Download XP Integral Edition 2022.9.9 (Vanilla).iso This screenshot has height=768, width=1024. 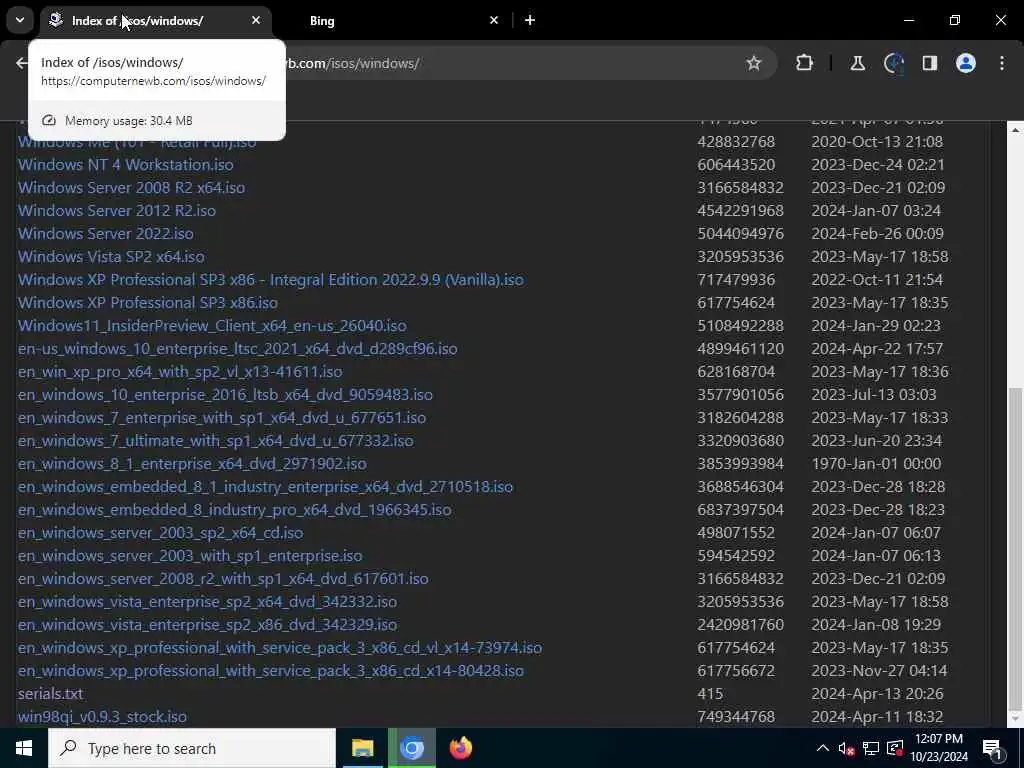pyautogui.click(x=270, y=280)
